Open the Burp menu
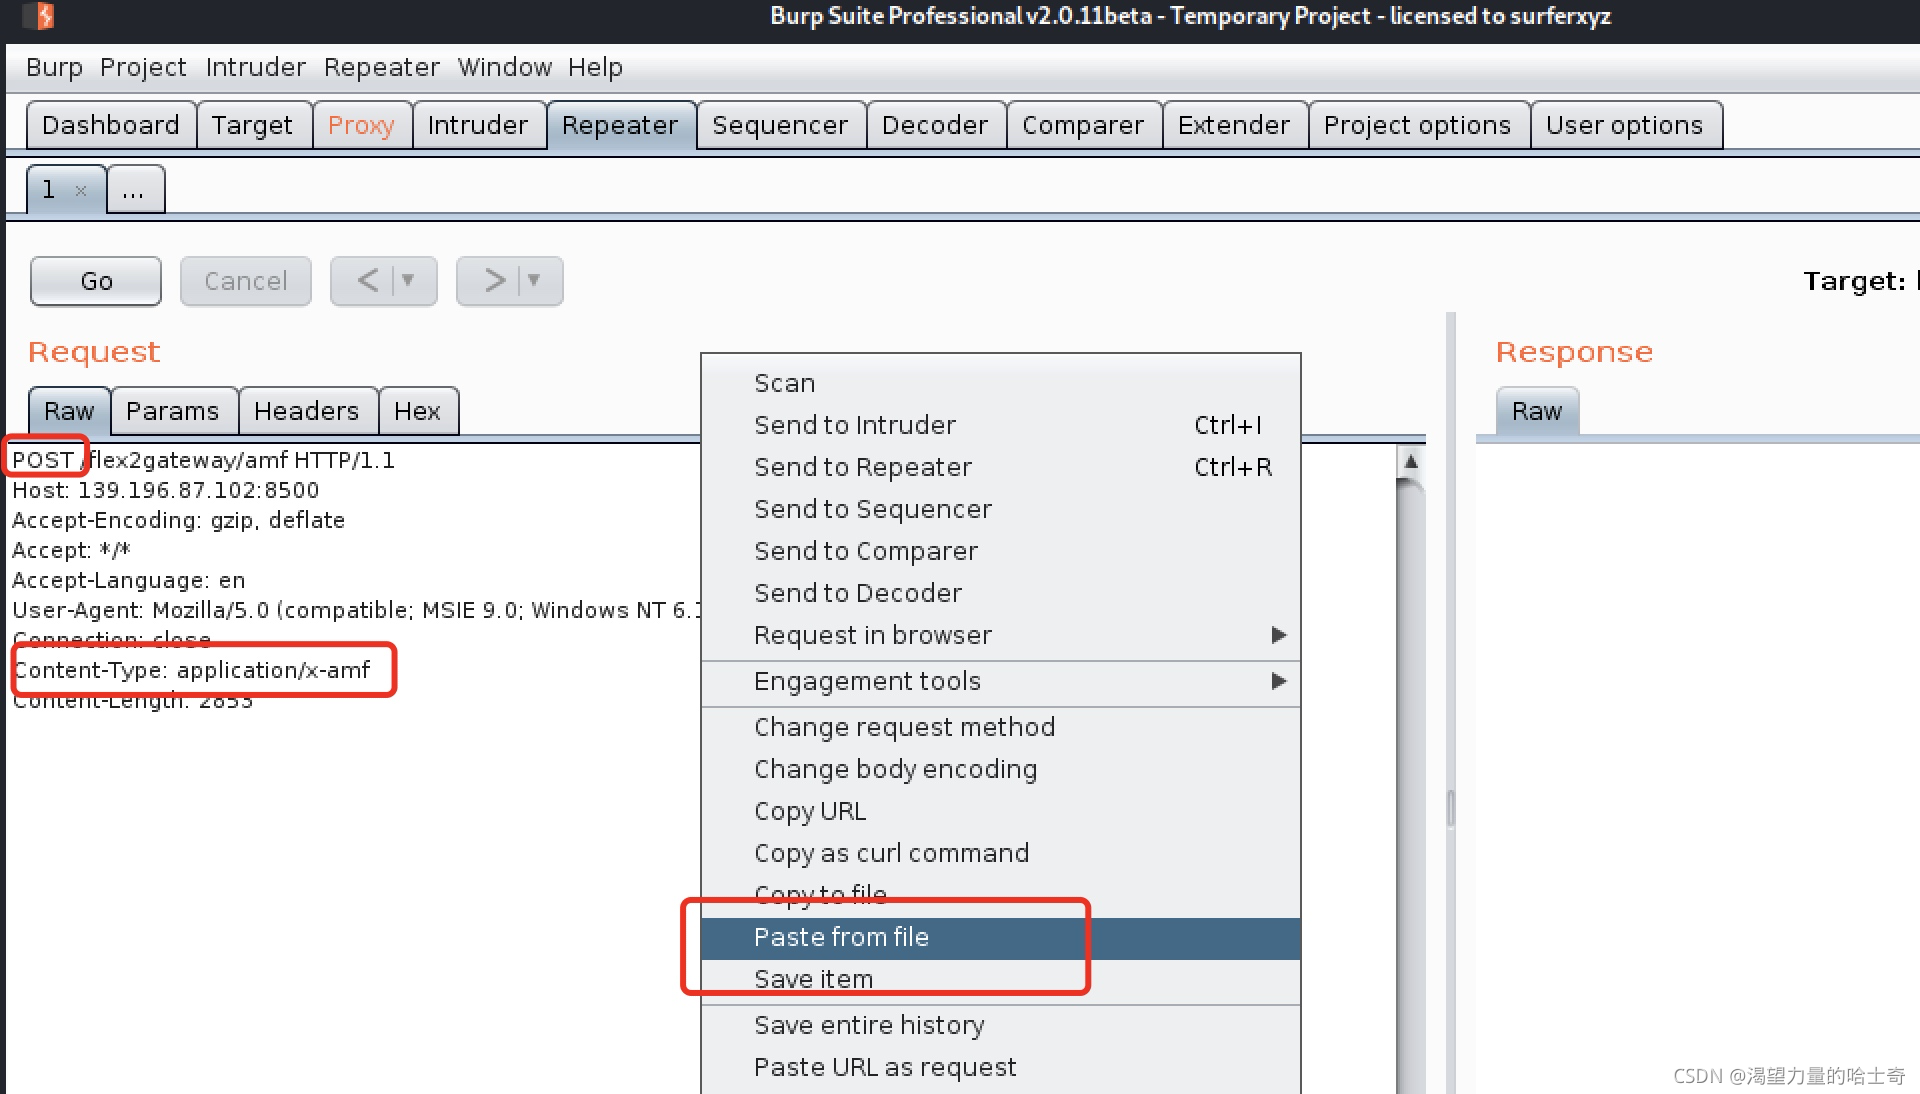This screenshot has height=1094, width=1920. pos(54,67)
